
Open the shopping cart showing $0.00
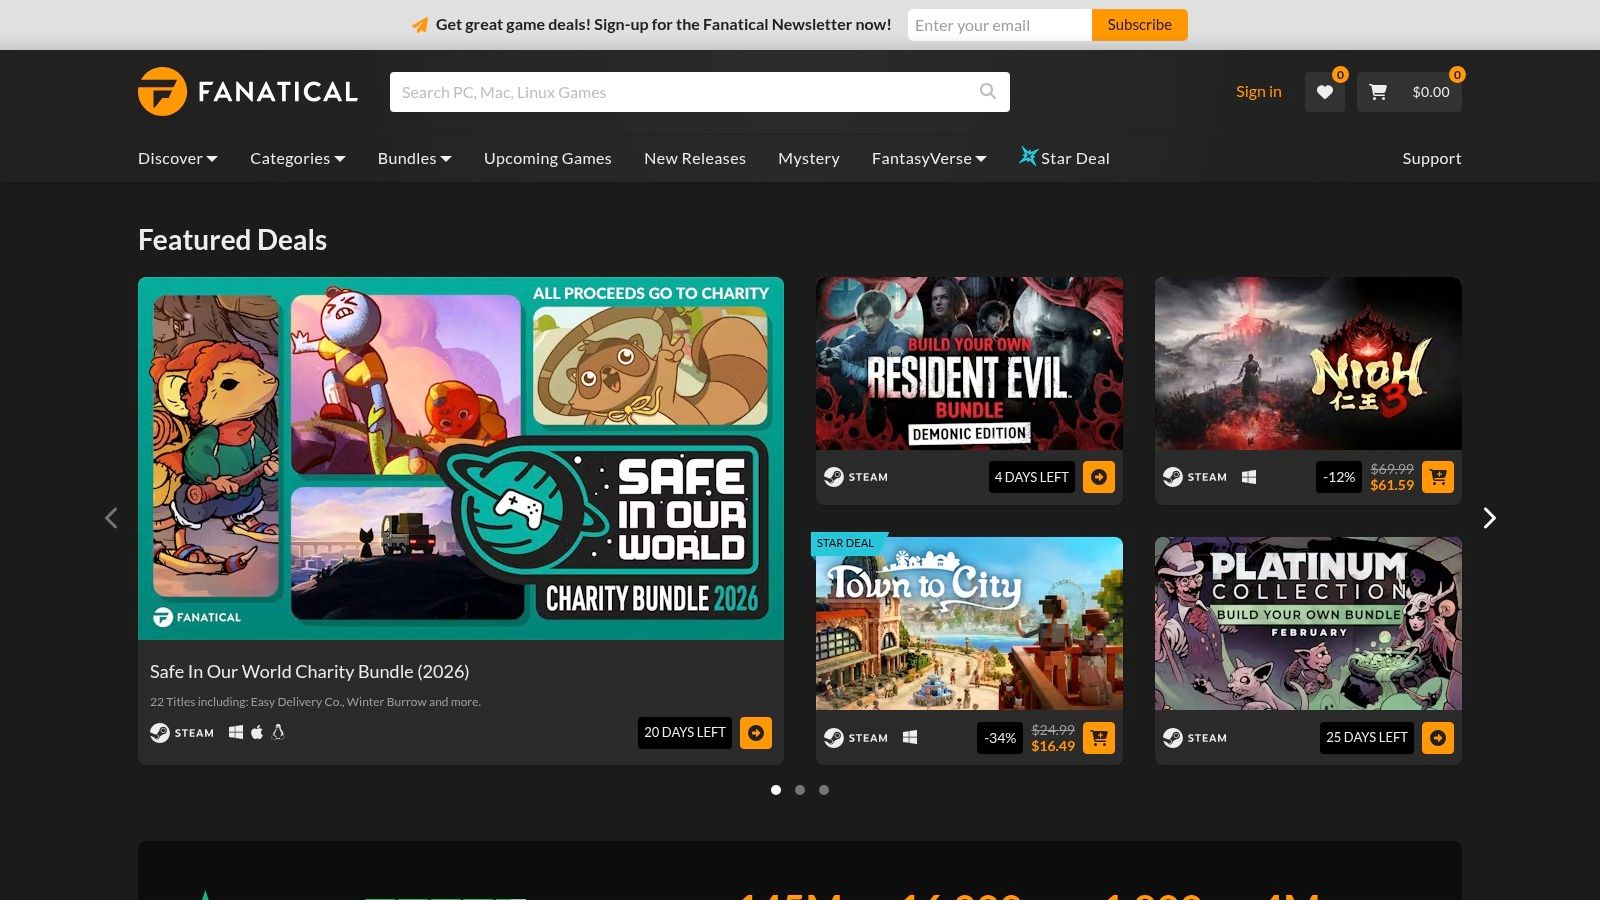pyautogui.click(x=1409, y=92)
